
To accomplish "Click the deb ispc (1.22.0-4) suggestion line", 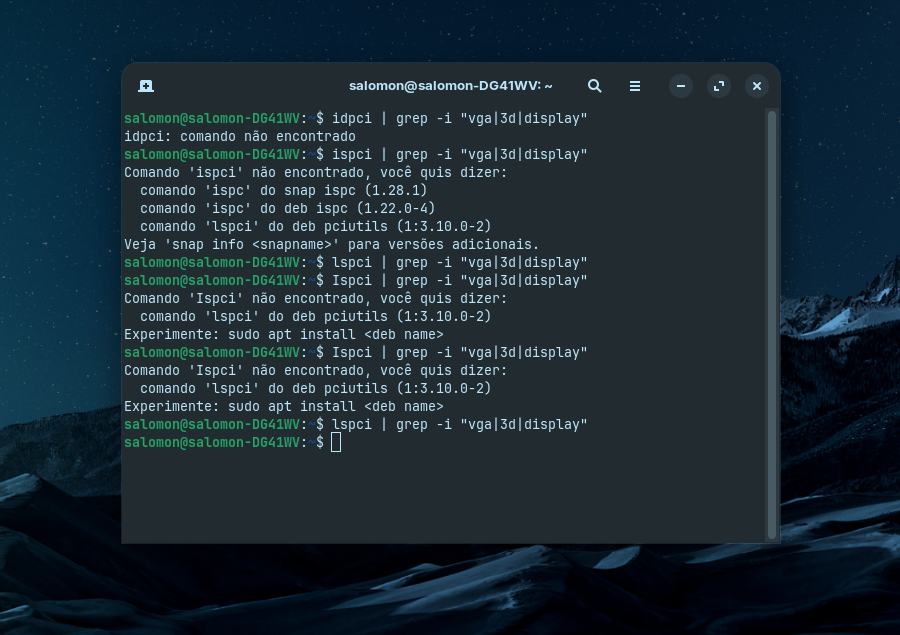I will 287,208.
